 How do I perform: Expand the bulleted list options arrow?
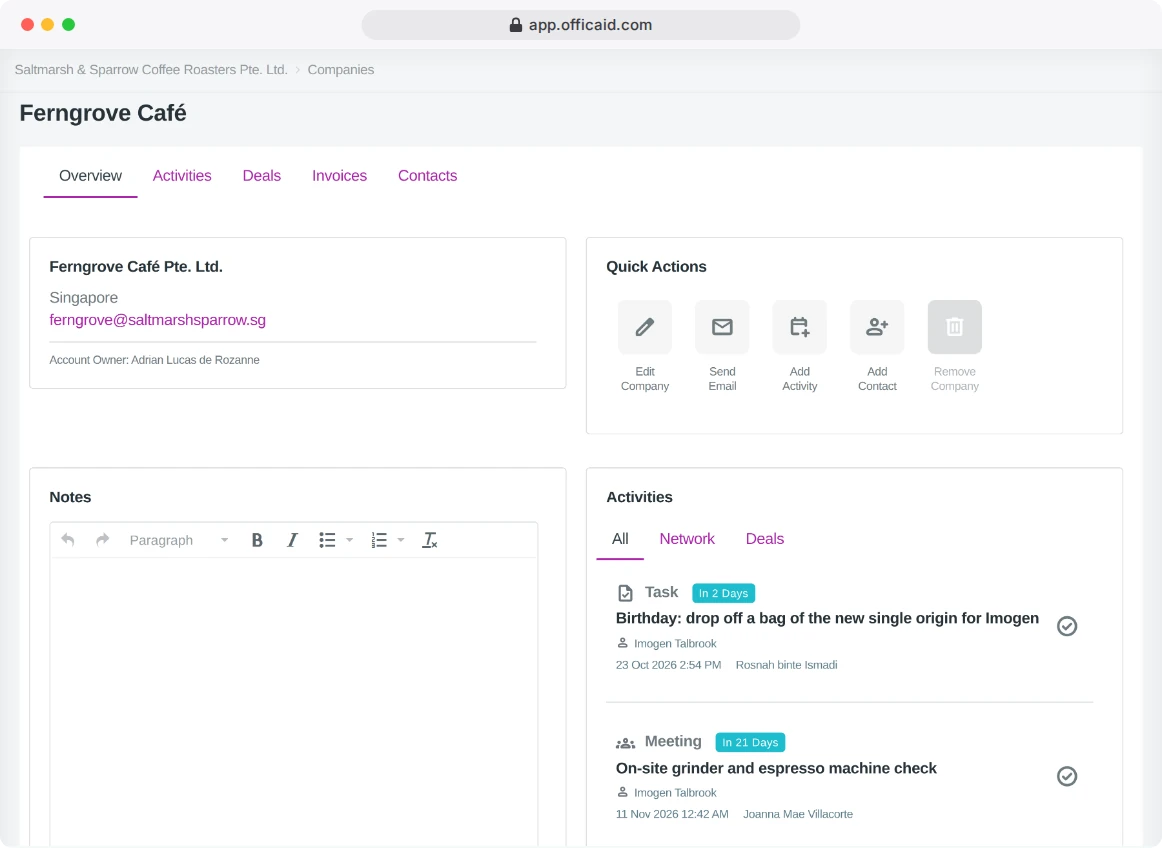[x=350, y=540]
